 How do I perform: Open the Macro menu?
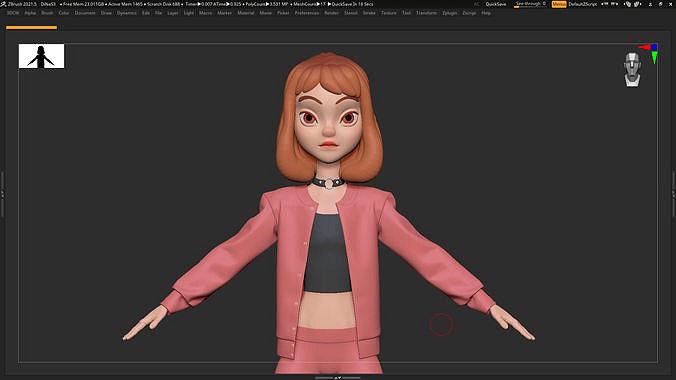click(206, 13)
